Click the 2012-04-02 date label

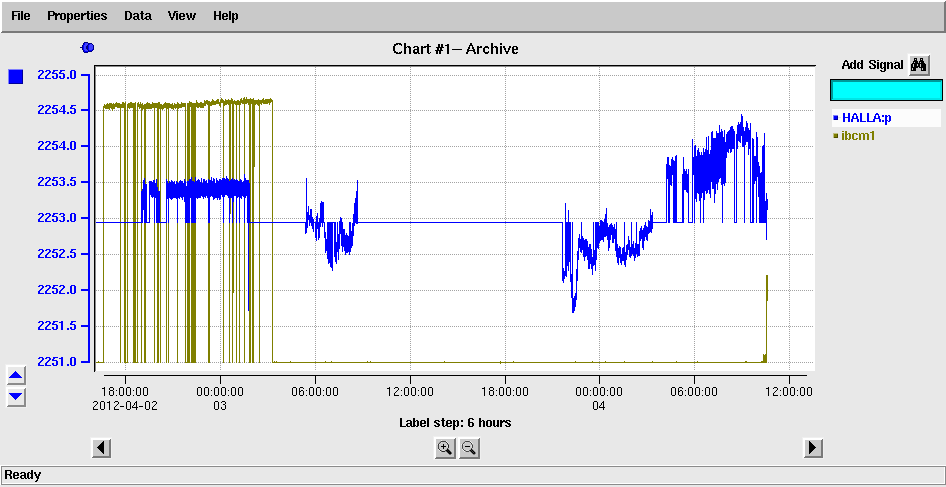(x=125, y=406)
